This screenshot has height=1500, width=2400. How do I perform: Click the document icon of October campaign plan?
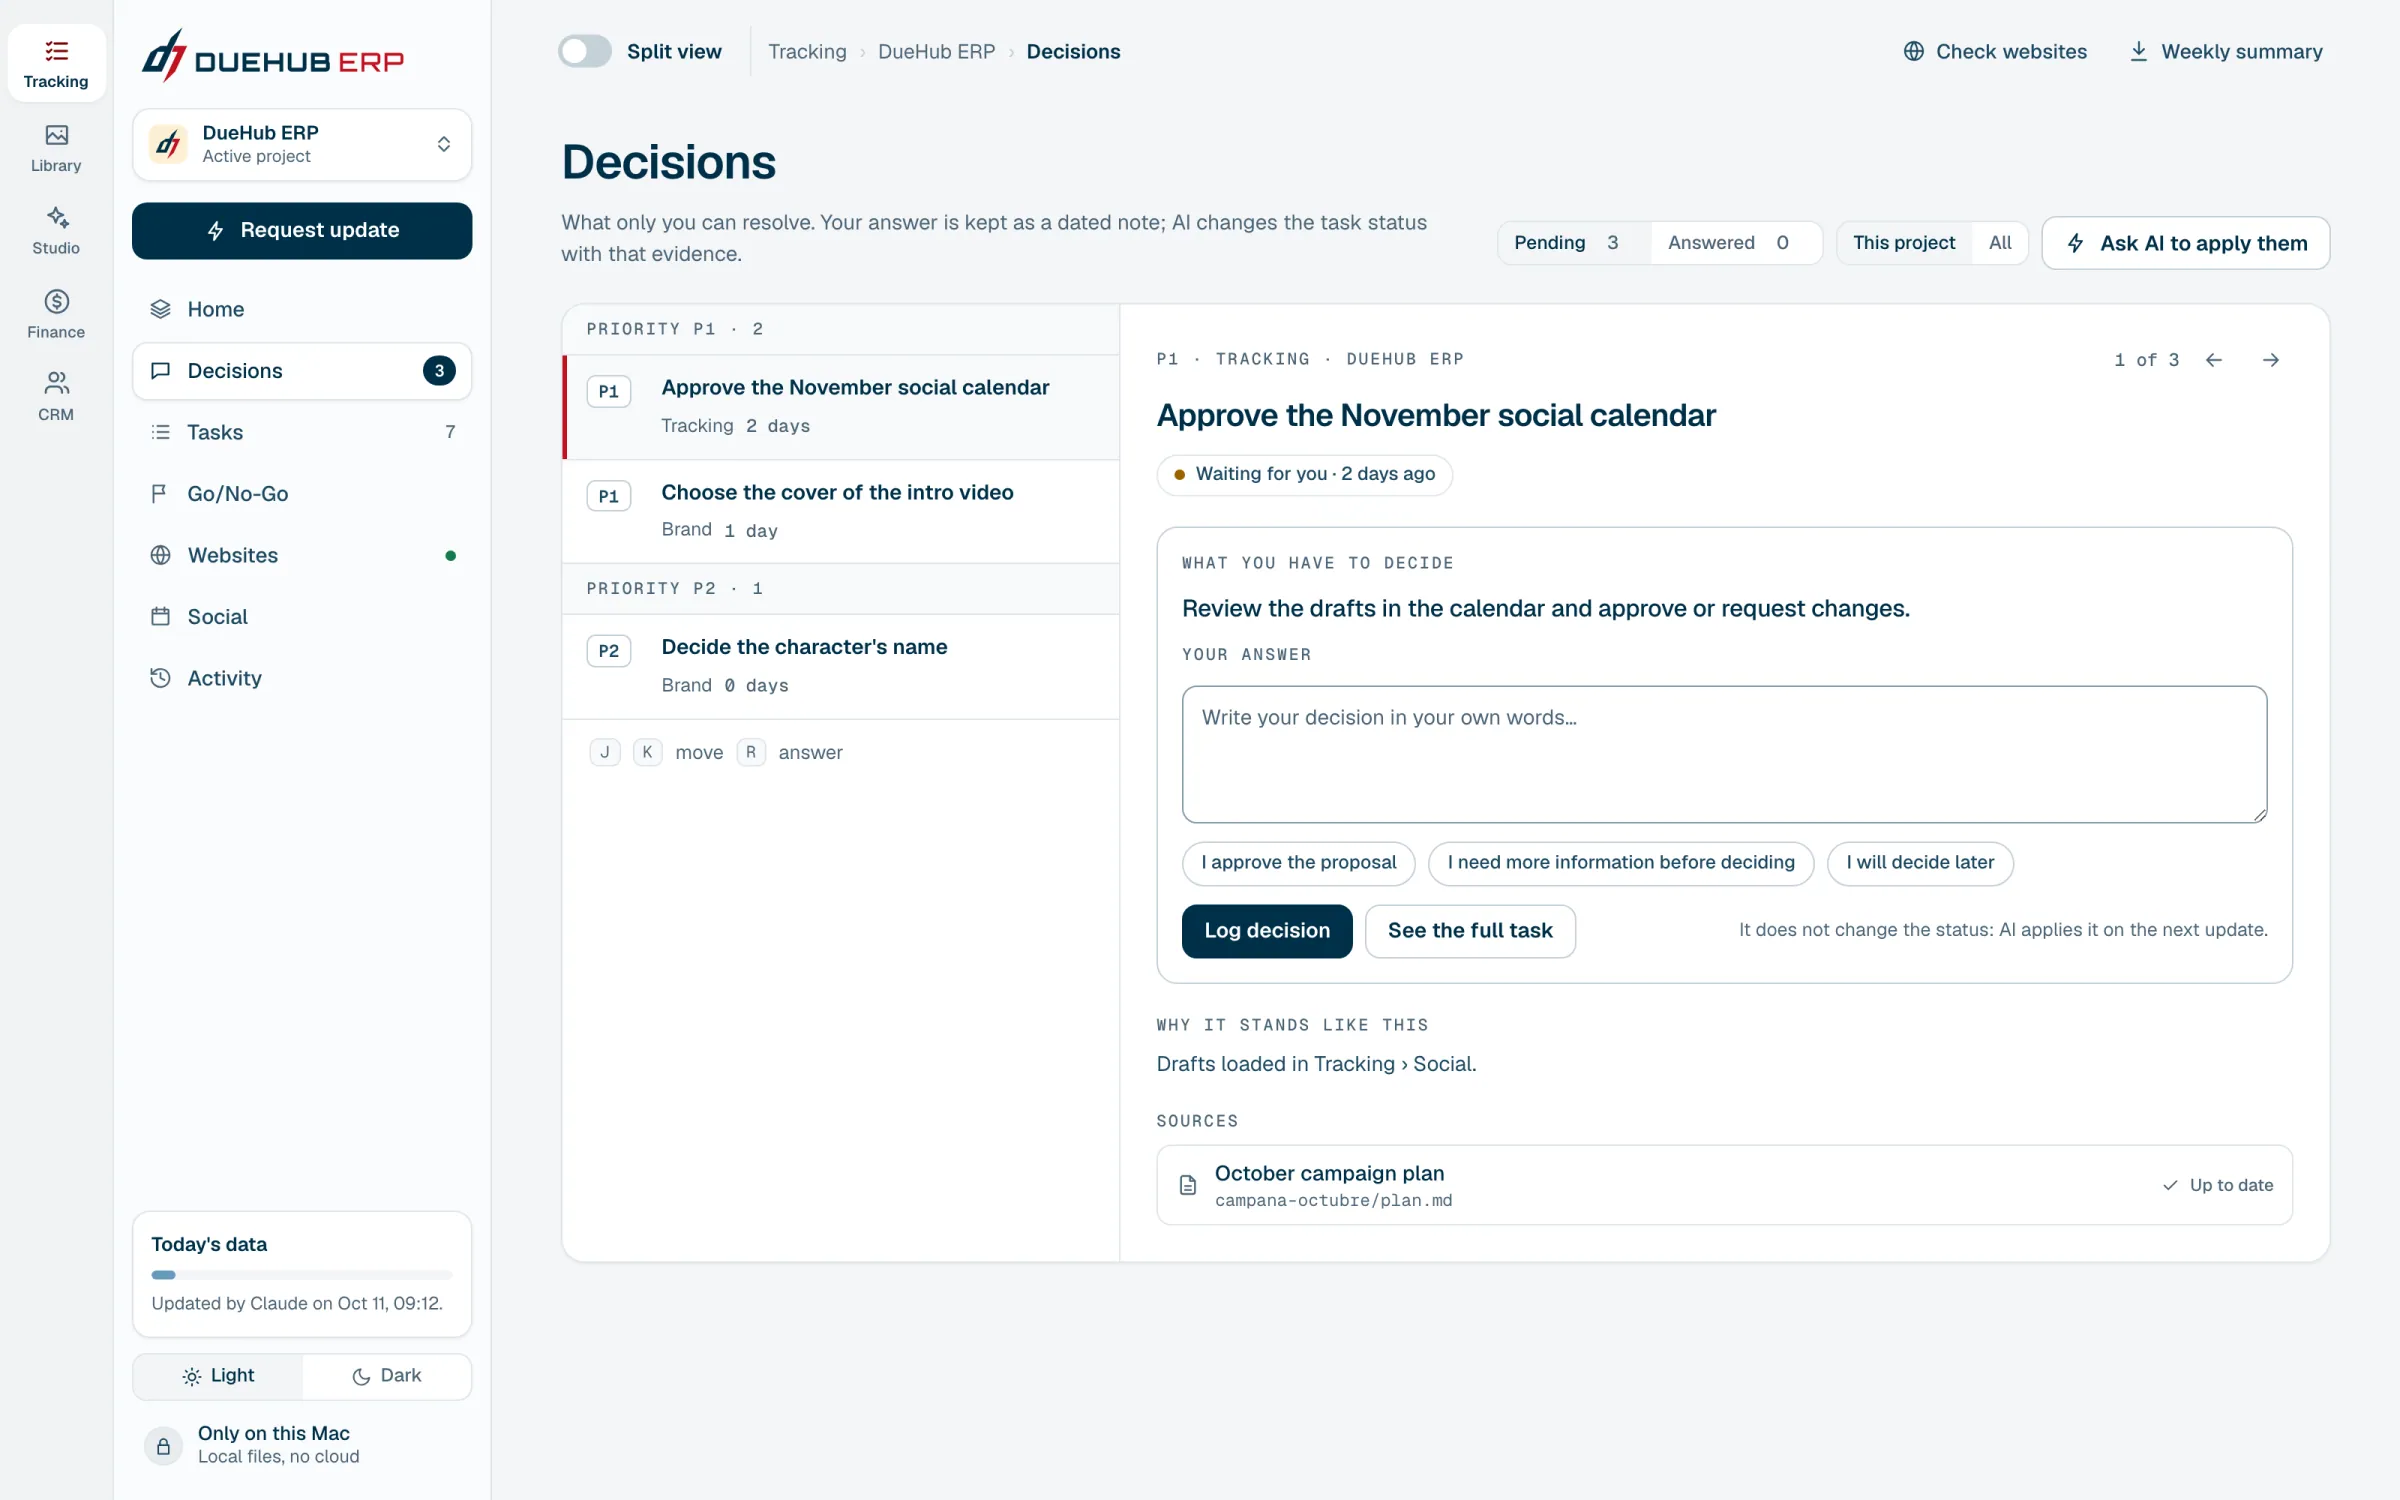1188,1185
